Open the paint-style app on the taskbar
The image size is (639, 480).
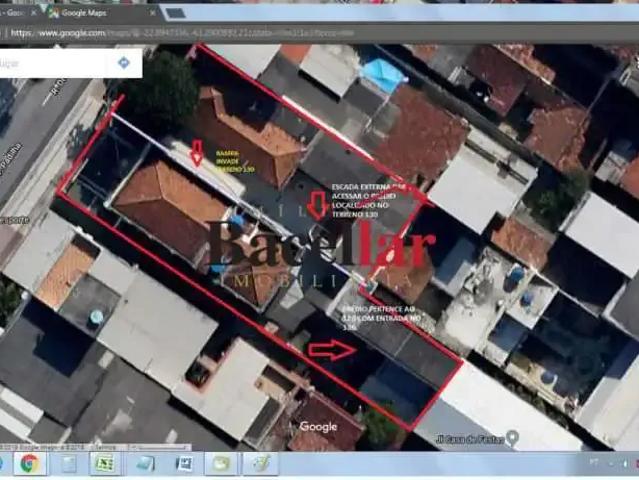(x=260, y=464)
